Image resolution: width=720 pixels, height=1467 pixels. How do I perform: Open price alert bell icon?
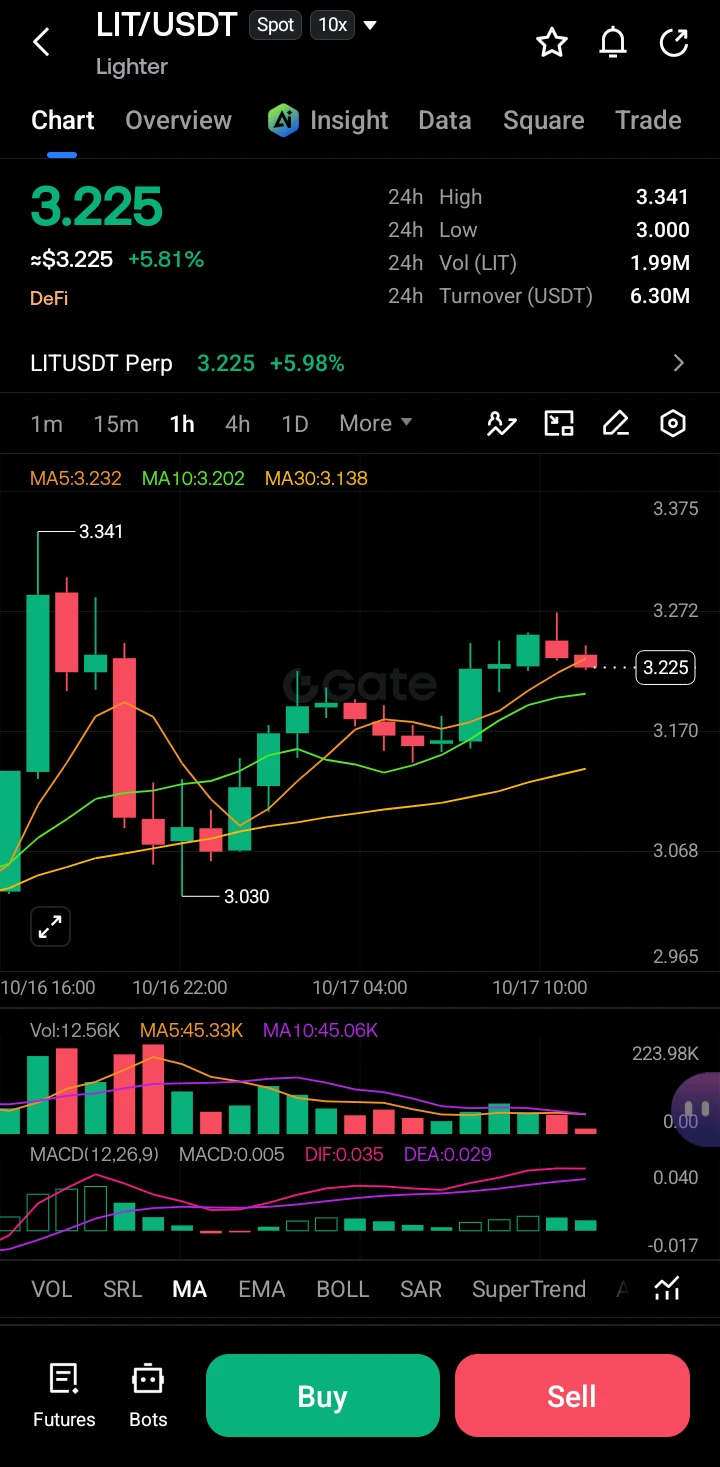613,42
